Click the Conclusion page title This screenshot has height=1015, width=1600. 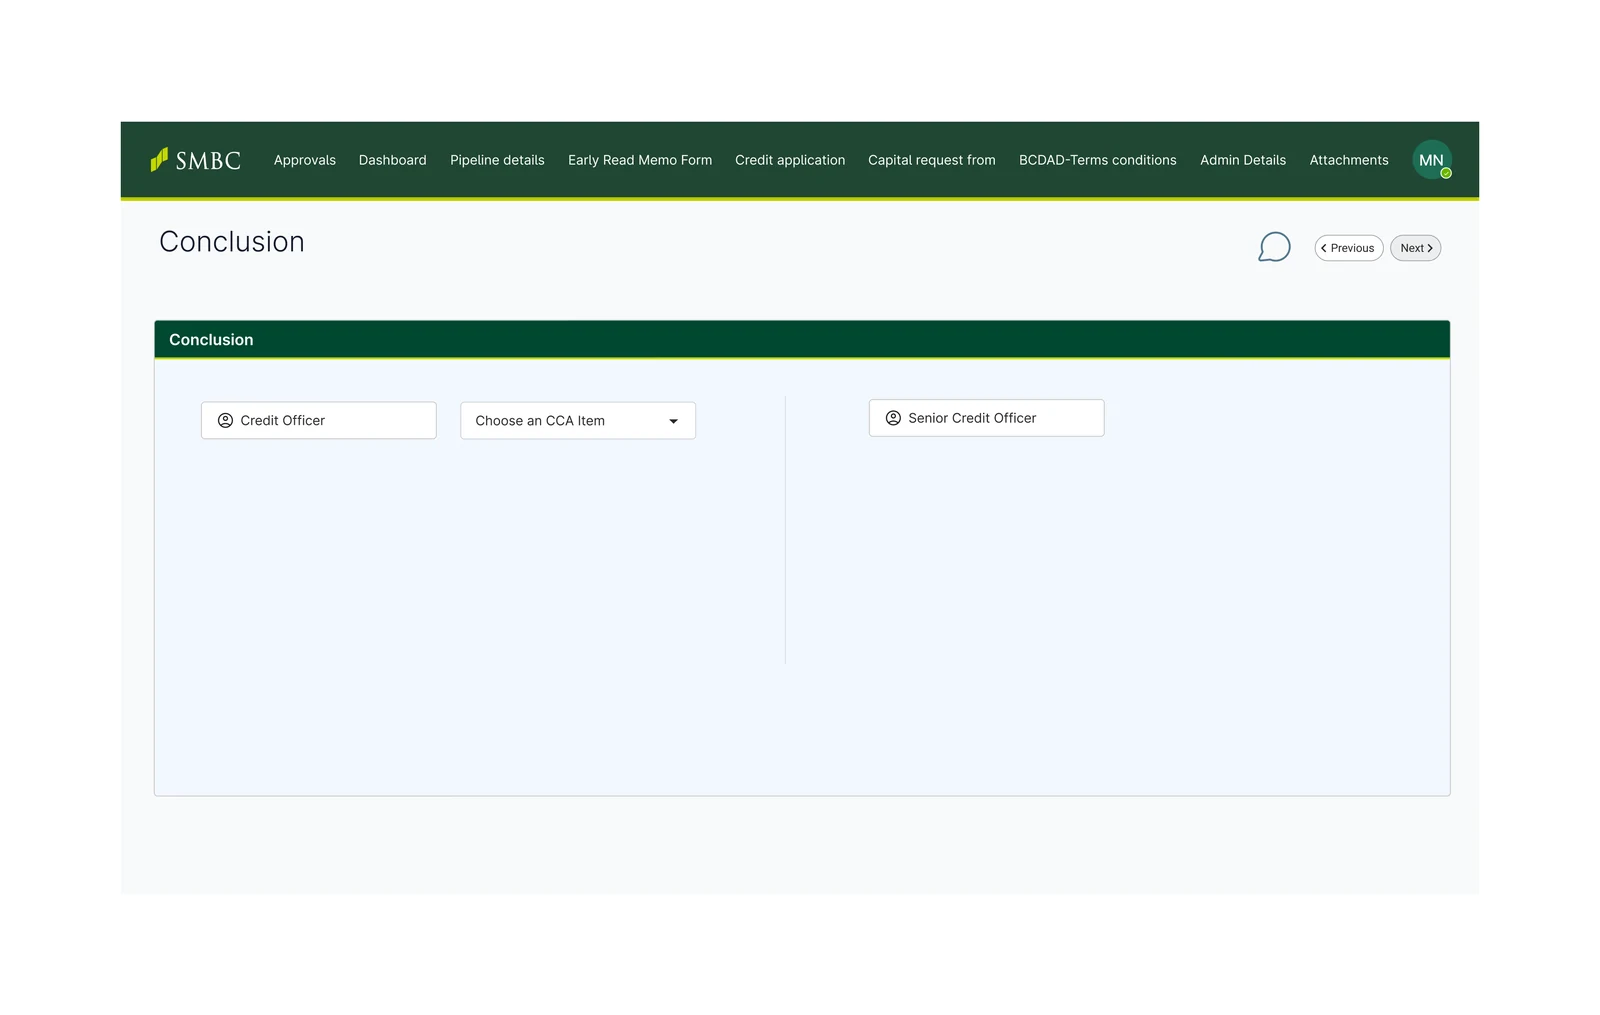click(x=232, y=242)
